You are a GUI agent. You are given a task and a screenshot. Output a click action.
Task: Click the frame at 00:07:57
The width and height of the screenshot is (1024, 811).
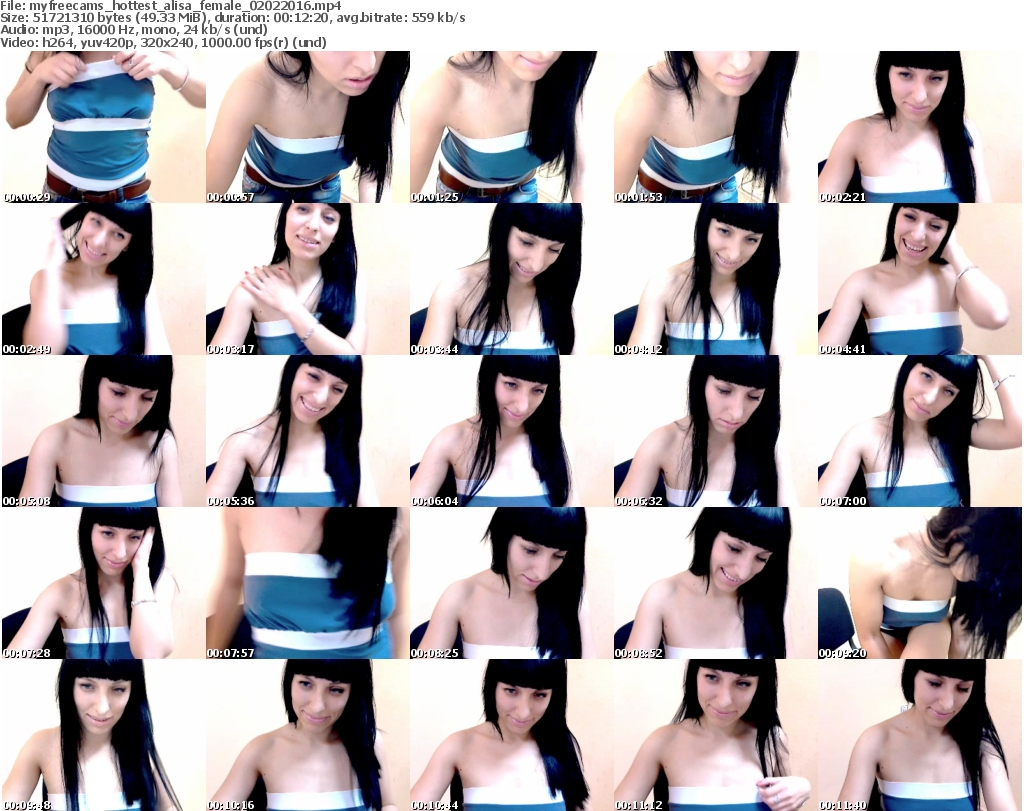pos(308,583)
